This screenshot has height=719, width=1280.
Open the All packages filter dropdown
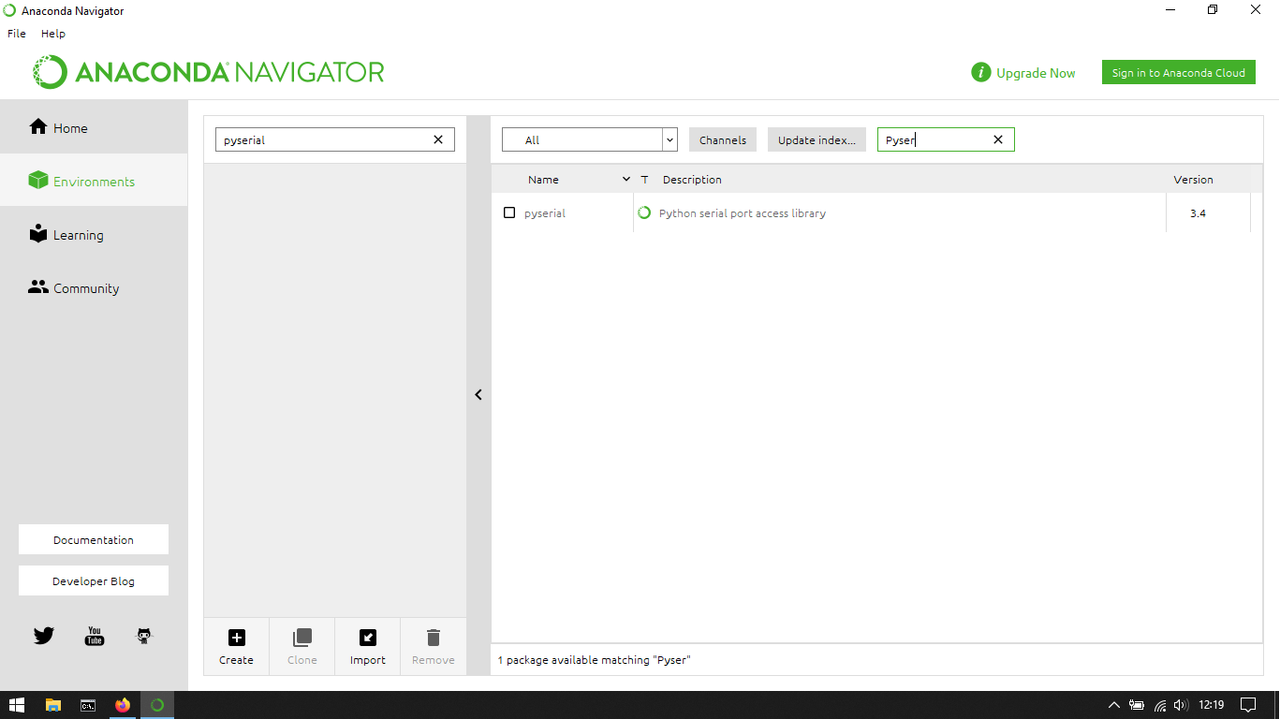tap(590, 140)
